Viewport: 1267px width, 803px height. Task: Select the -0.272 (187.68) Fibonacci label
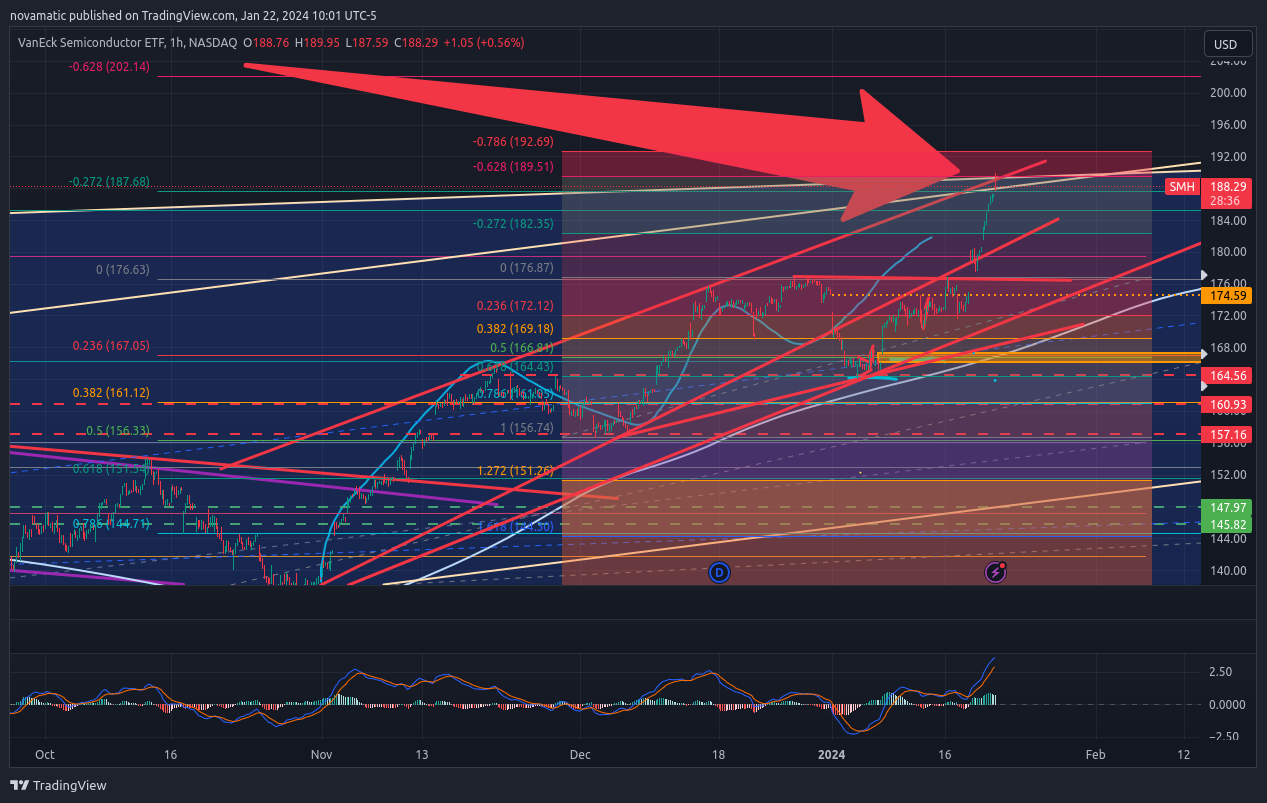[109, 182]
